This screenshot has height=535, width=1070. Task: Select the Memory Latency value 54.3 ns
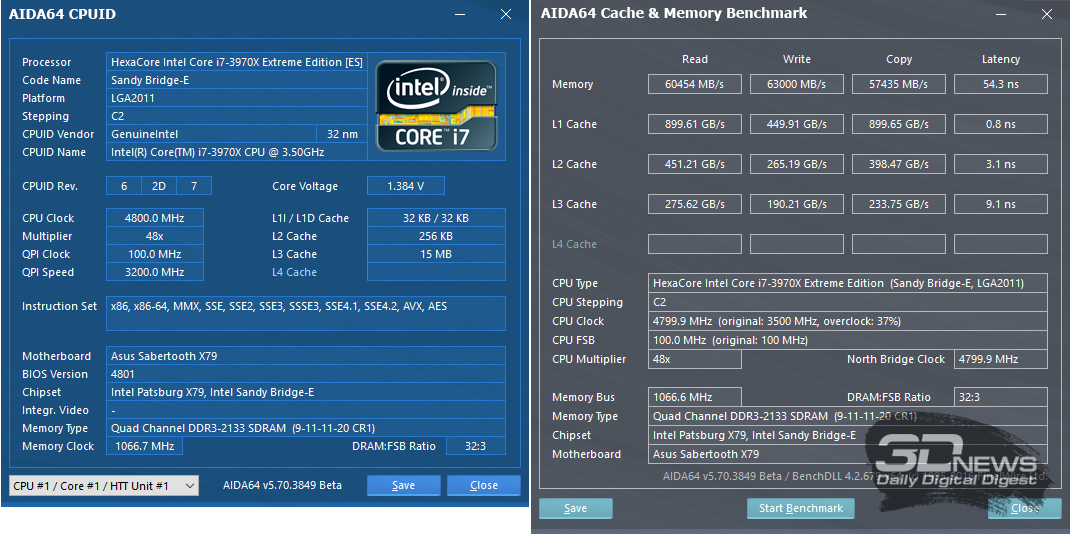tap(1000, 84)
